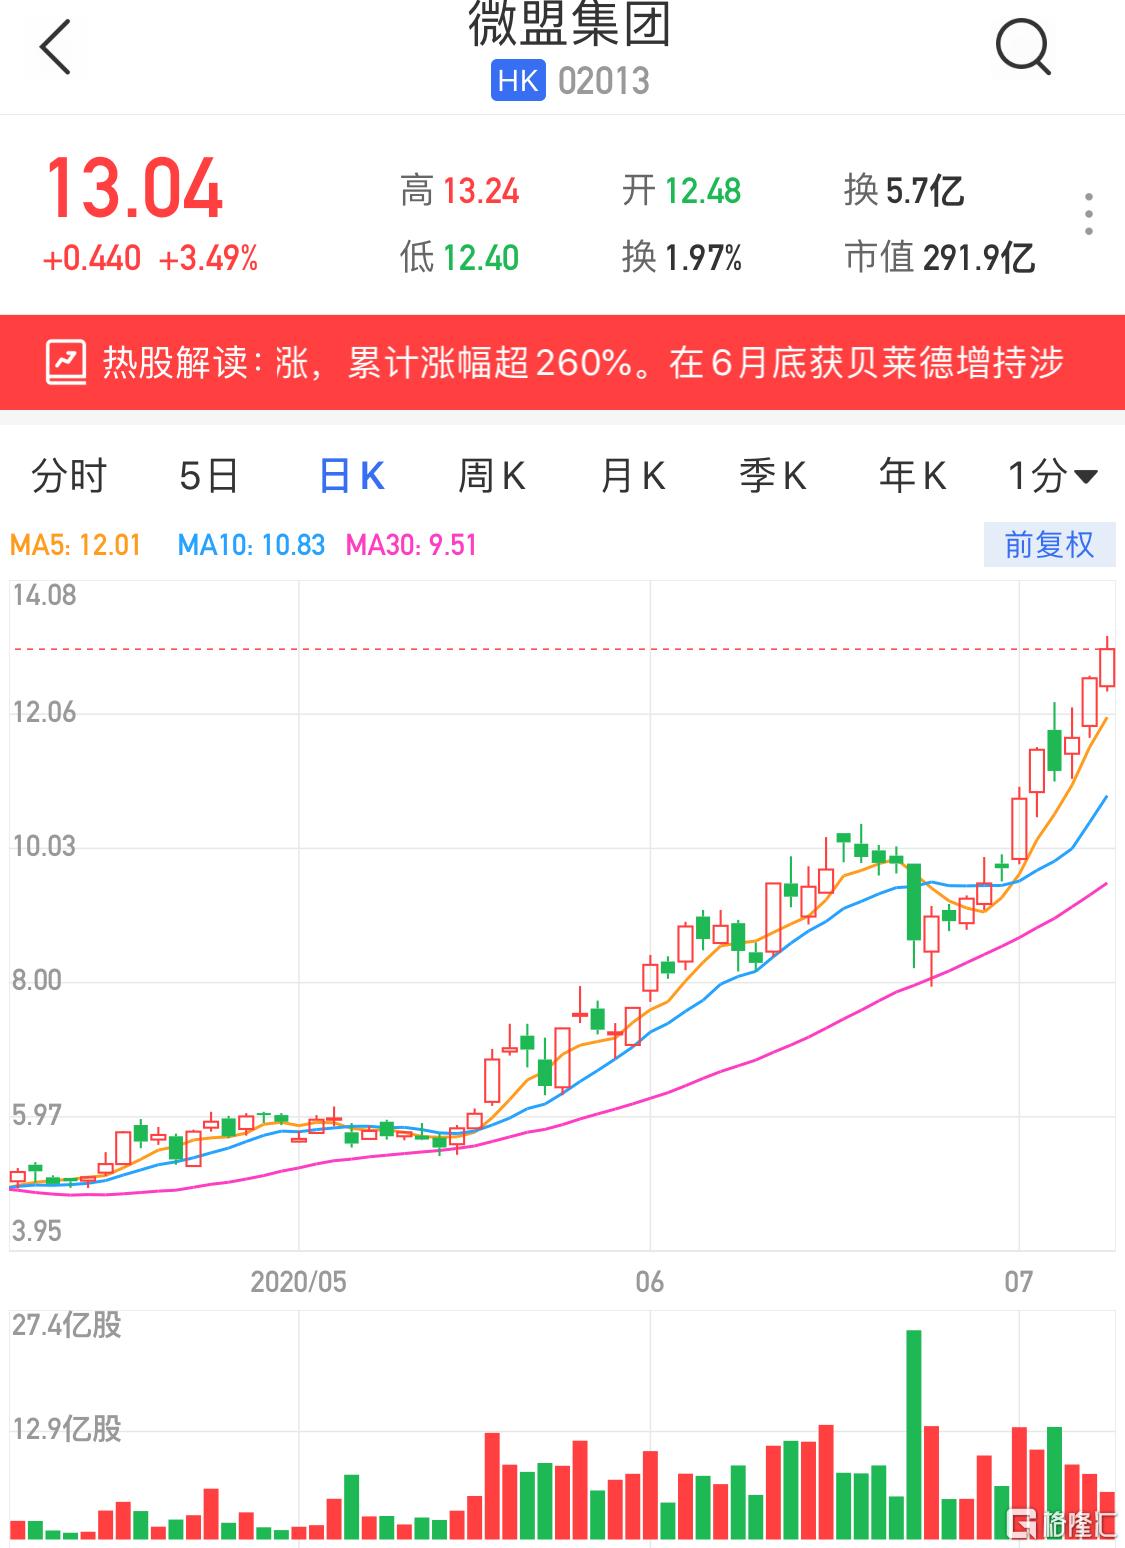
Task: Tap the 开 12.48 open price
Action: 682,190
